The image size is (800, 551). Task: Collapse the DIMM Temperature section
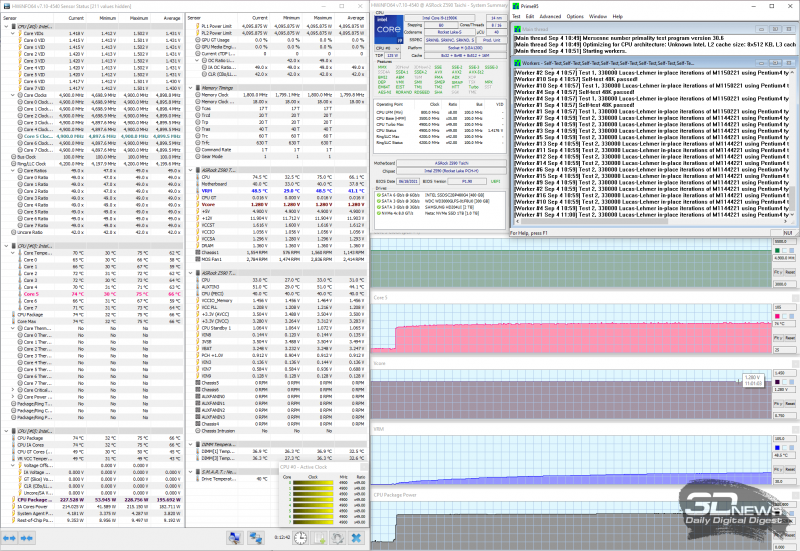click(190, 444)
